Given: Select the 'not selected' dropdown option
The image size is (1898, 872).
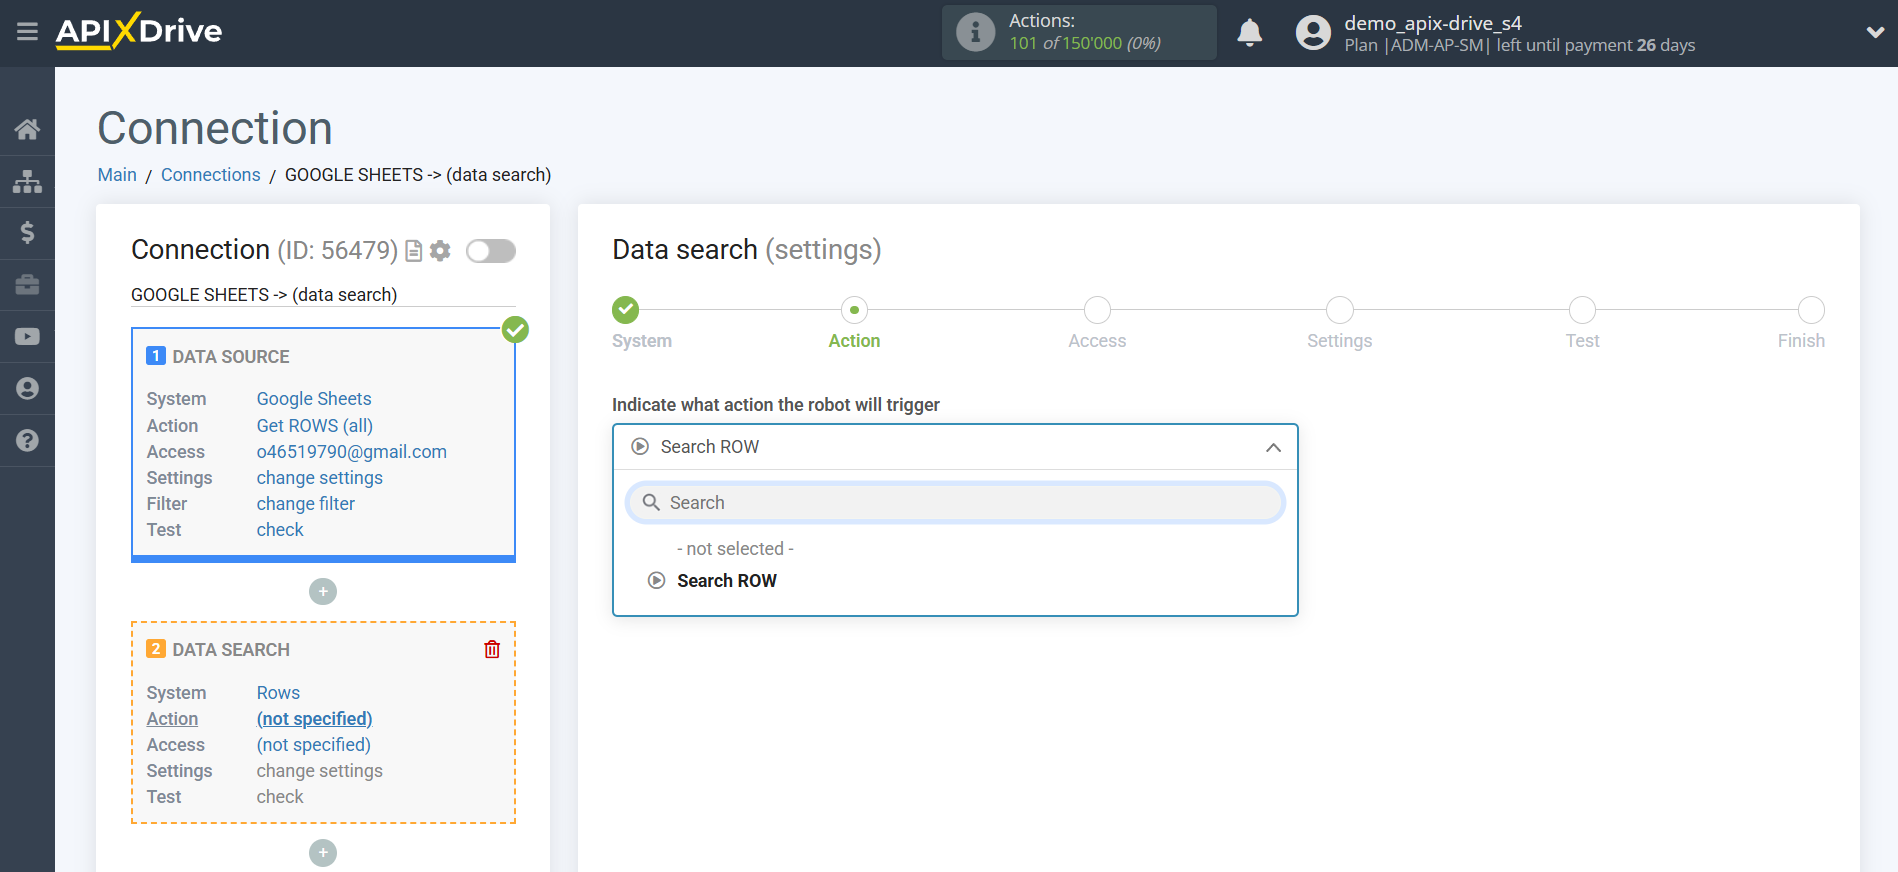Looking at the screenshot, I should 735,549.
